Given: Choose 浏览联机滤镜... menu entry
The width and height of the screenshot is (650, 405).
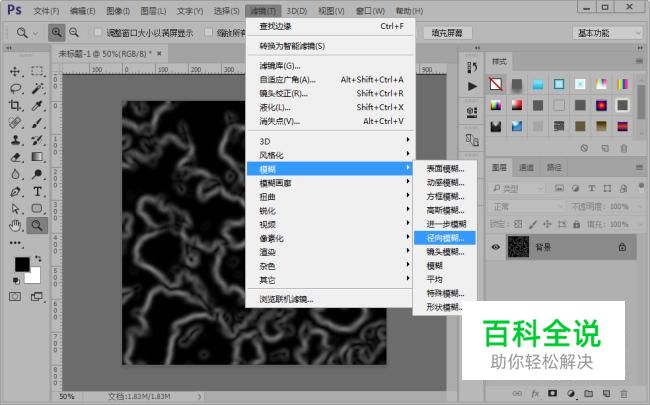Looking at the screenshot, I should tap(330, 299).
